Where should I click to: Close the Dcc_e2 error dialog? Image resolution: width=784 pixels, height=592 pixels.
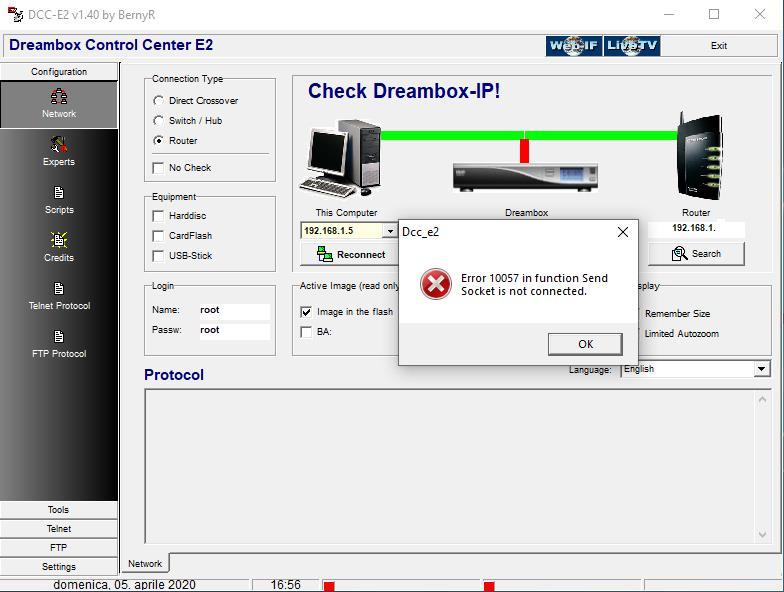coord(622,232)
